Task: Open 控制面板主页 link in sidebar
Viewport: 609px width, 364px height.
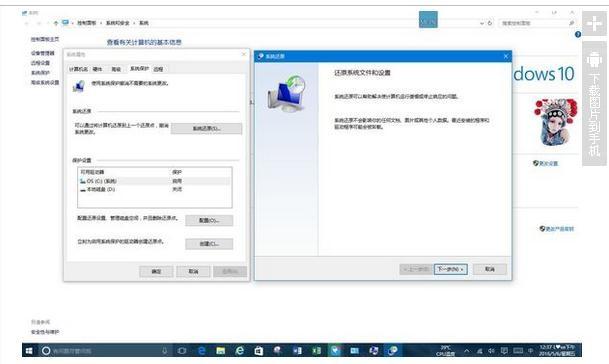Action: 45,39
